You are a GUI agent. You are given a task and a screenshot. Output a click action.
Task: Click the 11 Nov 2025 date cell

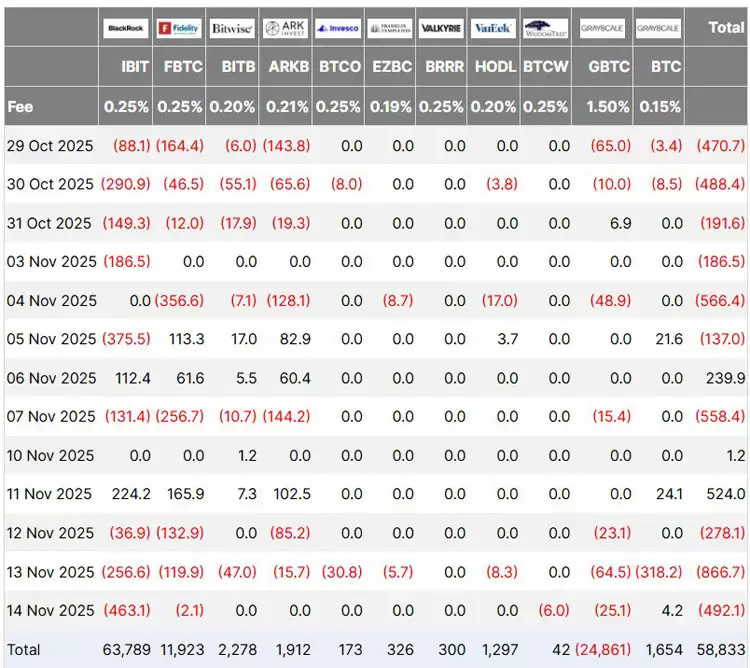coord(50,494)
